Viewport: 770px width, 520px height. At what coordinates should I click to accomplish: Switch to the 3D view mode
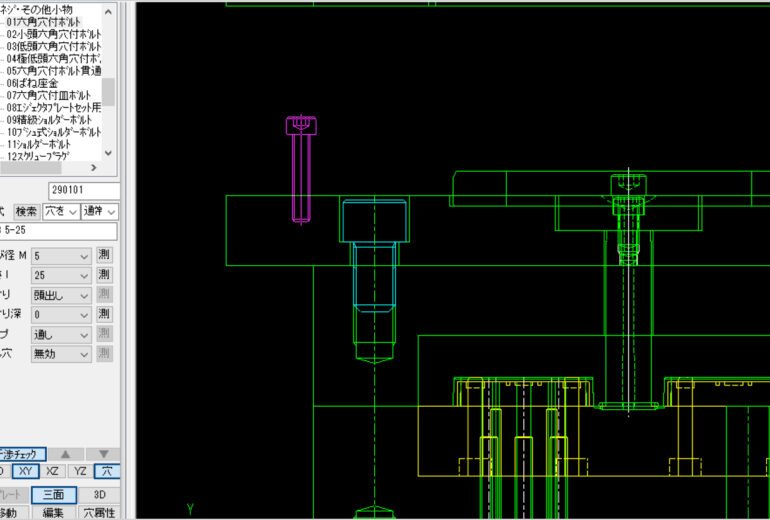tap(99, 494)
